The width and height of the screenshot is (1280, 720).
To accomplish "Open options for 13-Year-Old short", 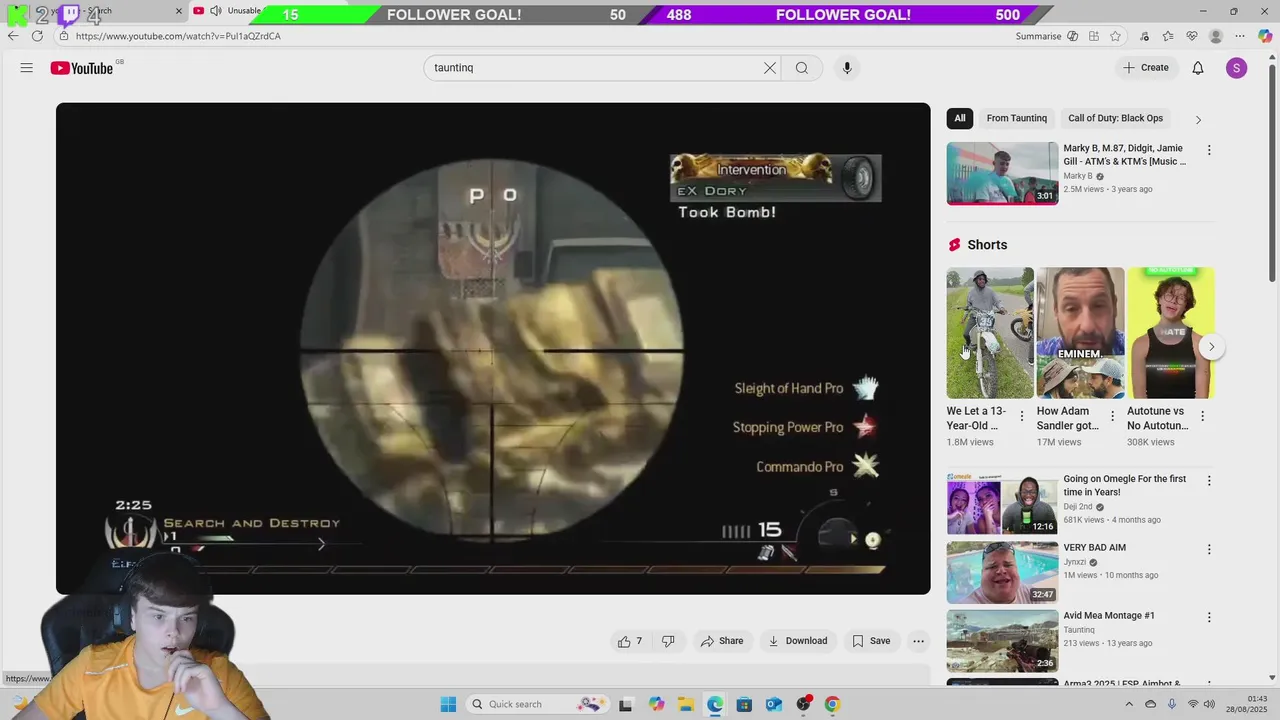I will pyautogui.click(x=1022, y=416).
